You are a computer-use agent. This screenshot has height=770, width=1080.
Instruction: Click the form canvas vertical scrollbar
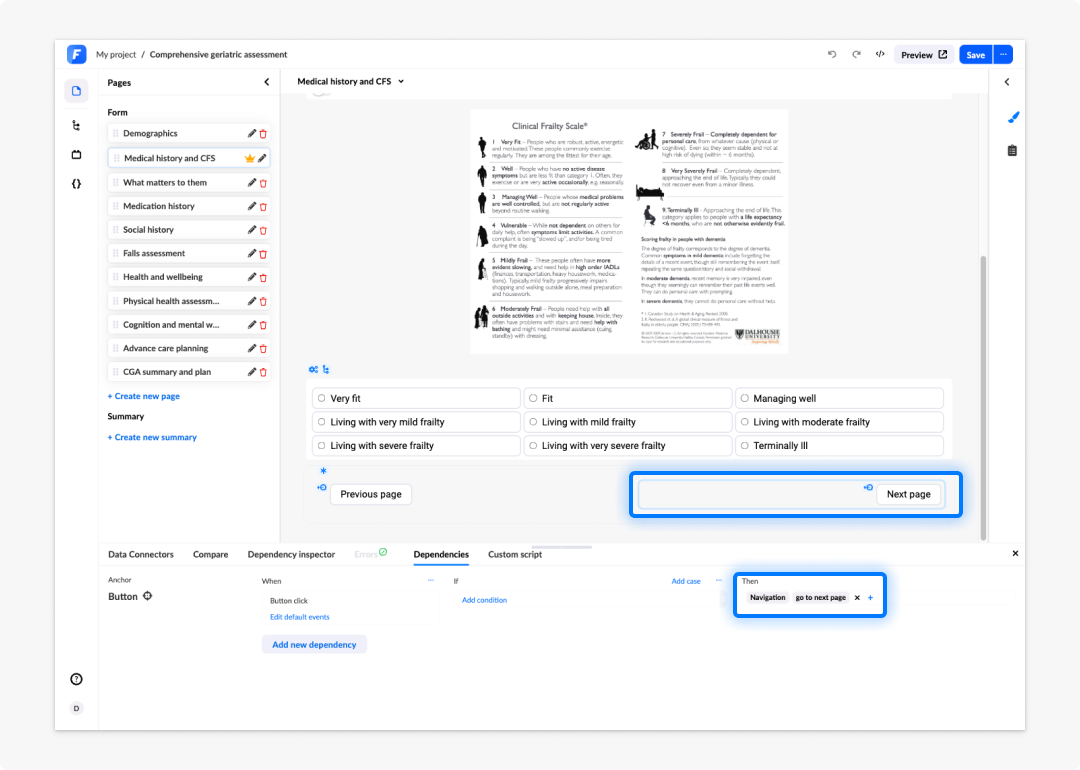coord(984,397)
